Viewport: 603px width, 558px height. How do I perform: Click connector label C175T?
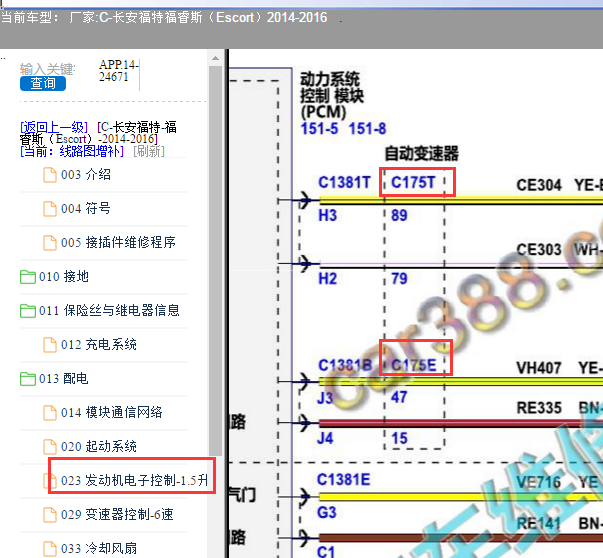click(x=413, y=182)
